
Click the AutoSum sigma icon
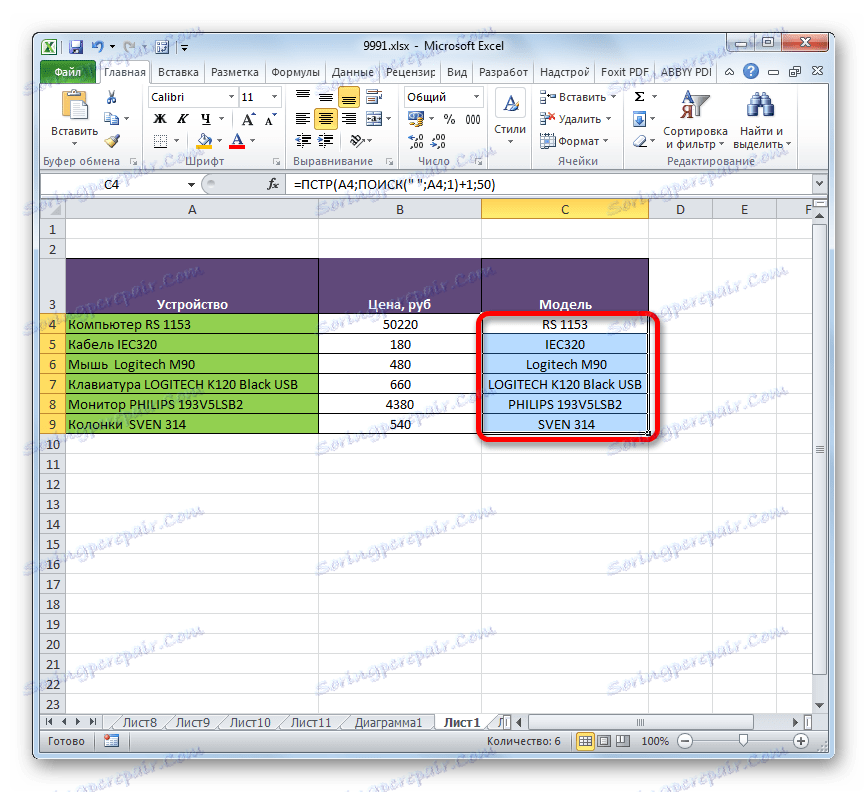pos(641,95)
